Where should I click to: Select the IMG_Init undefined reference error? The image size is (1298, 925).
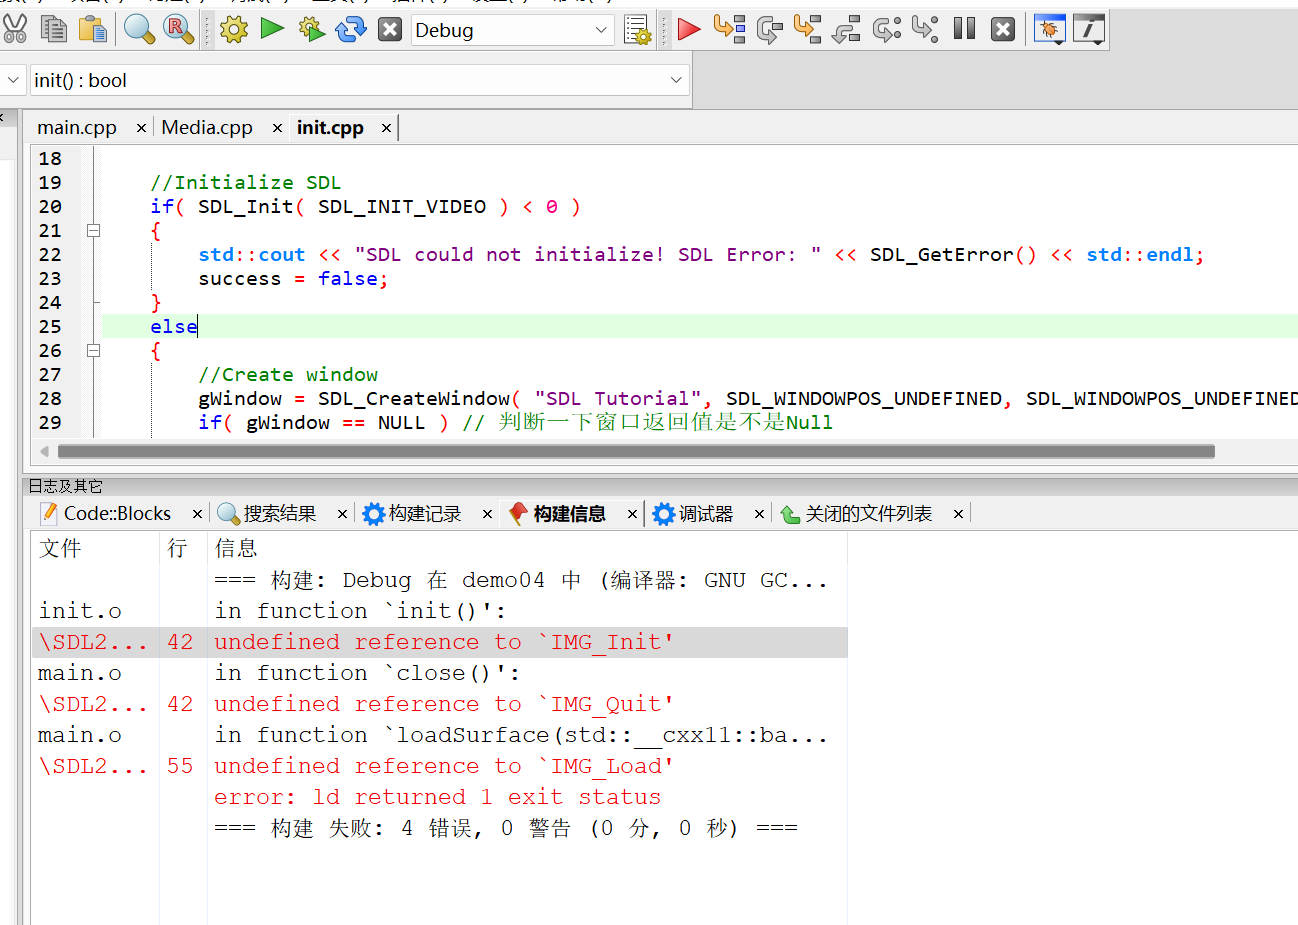click(x=440, y=642)
